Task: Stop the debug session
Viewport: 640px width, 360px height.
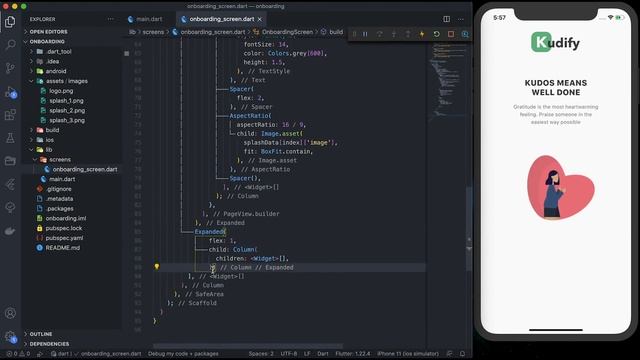Action: point(451,34)
